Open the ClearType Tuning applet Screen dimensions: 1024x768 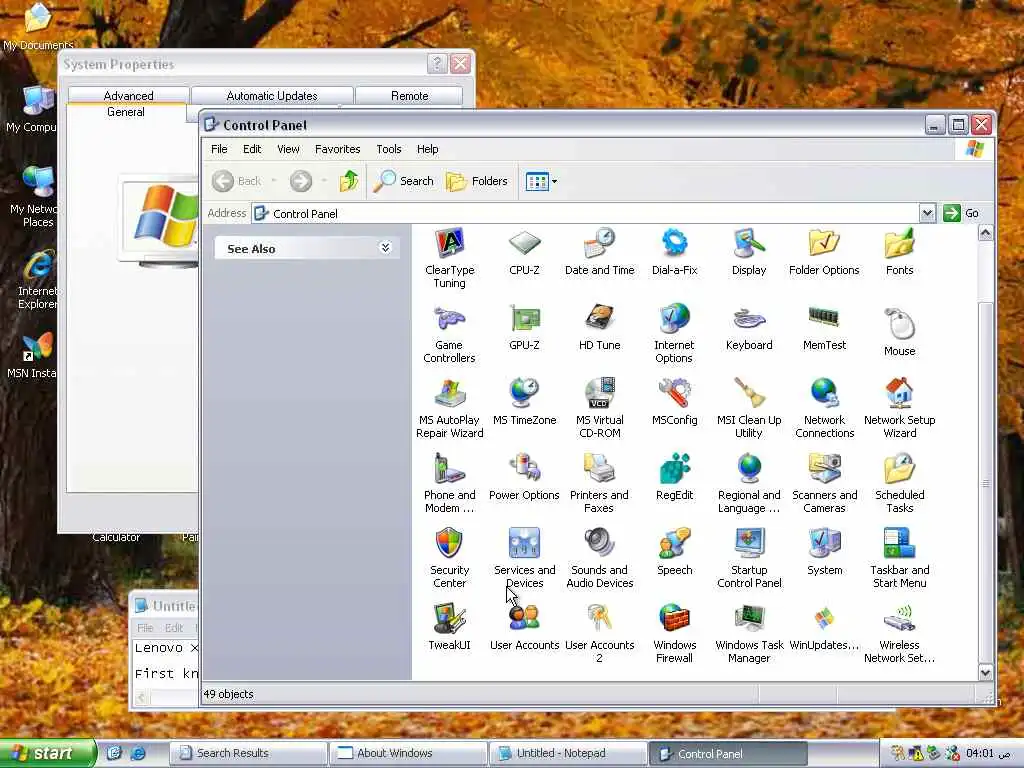point(449,258)
